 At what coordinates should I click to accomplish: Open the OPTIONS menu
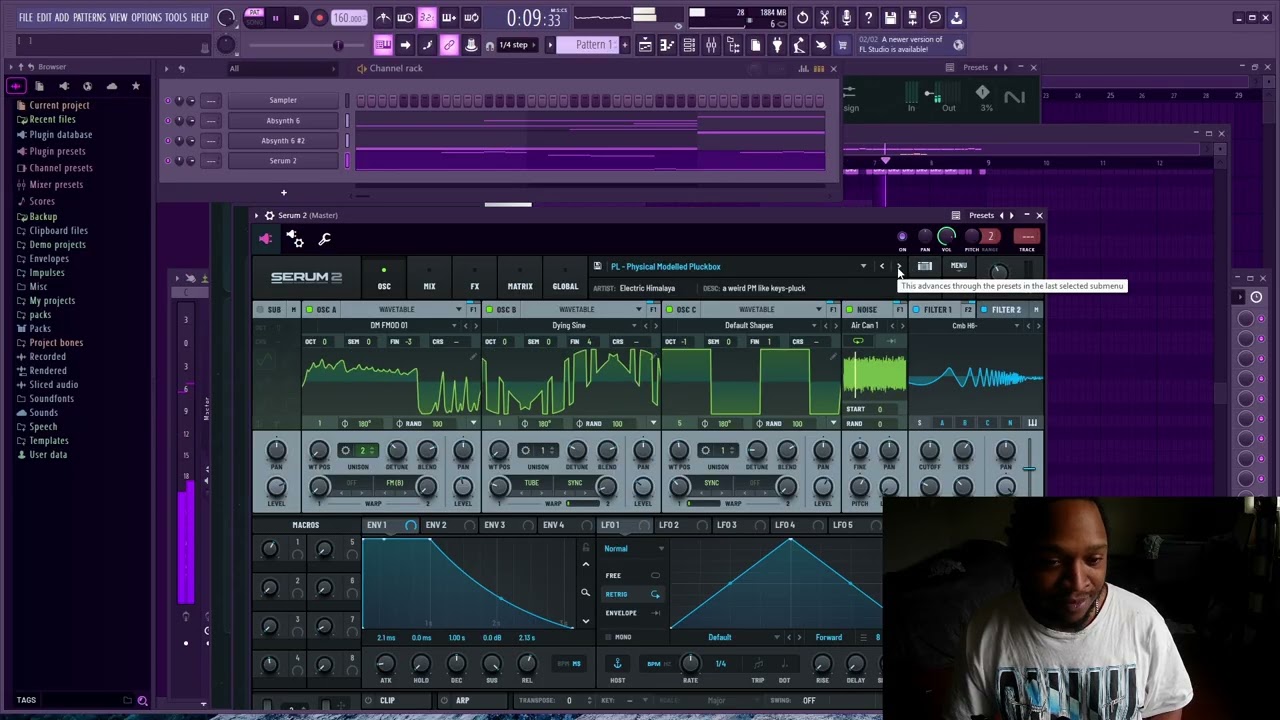146,17
